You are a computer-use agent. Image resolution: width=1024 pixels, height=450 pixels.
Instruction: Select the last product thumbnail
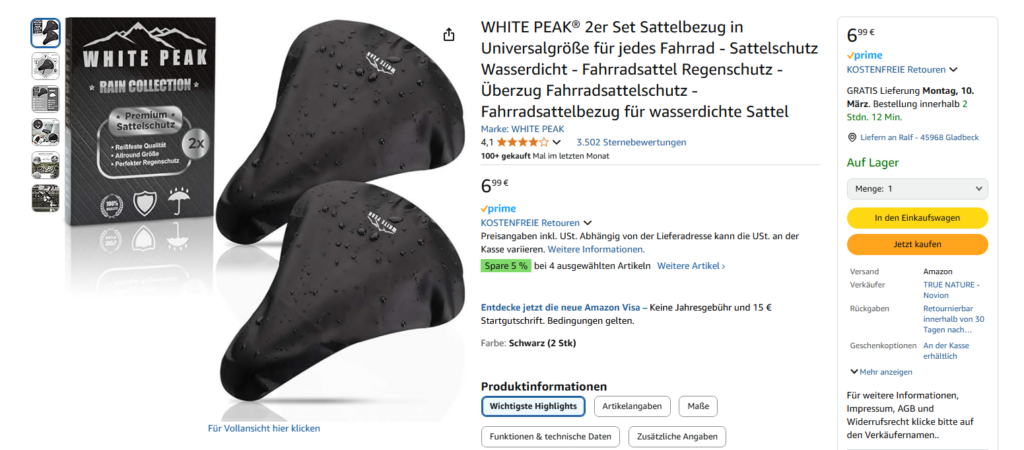[45, 198]
